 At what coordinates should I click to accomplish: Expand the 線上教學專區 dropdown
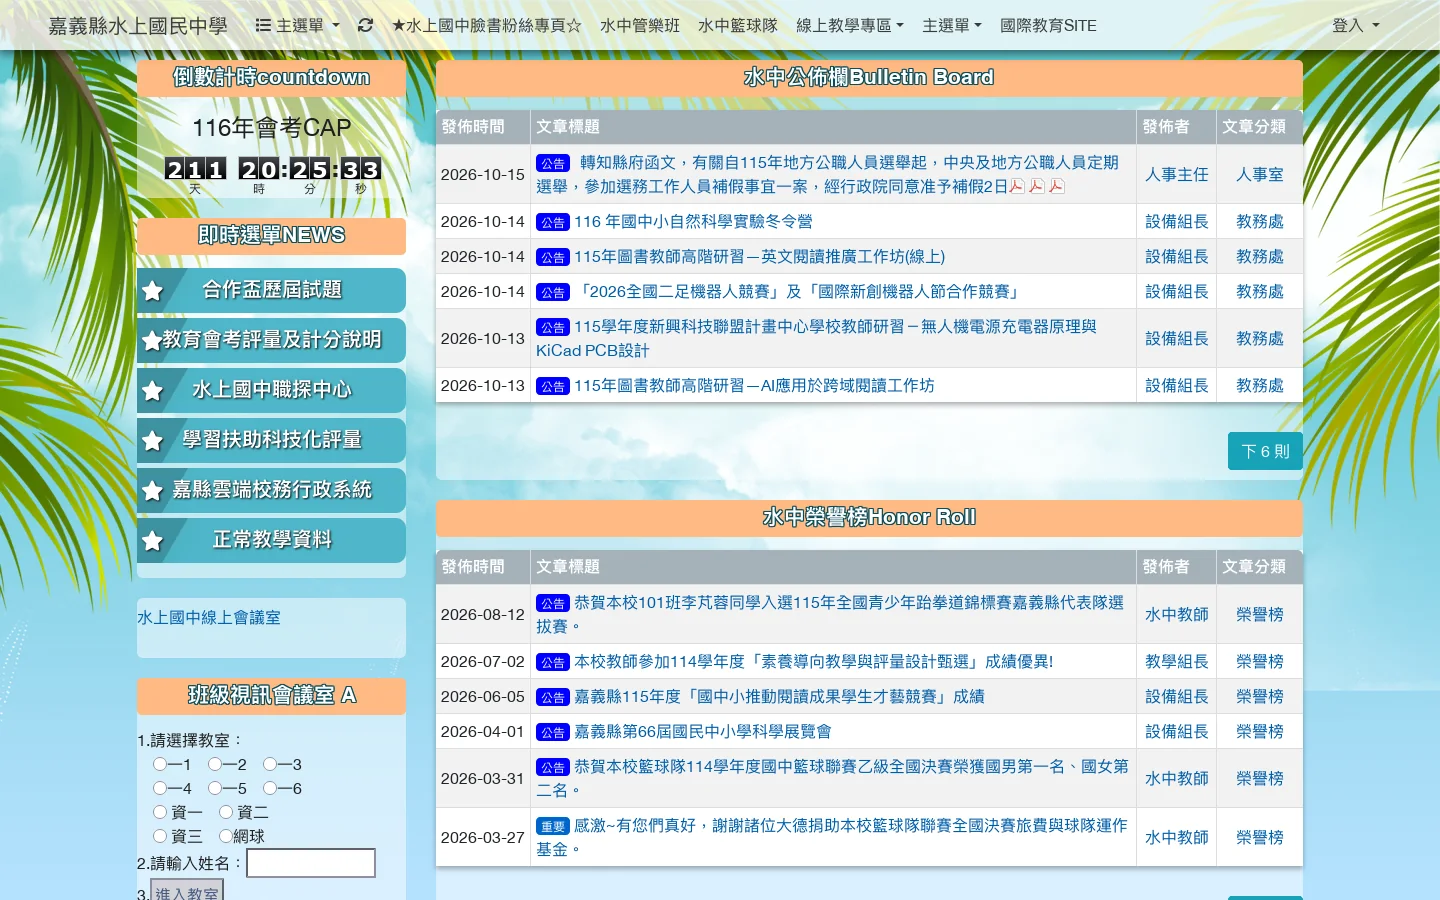[x=850, y=25]
